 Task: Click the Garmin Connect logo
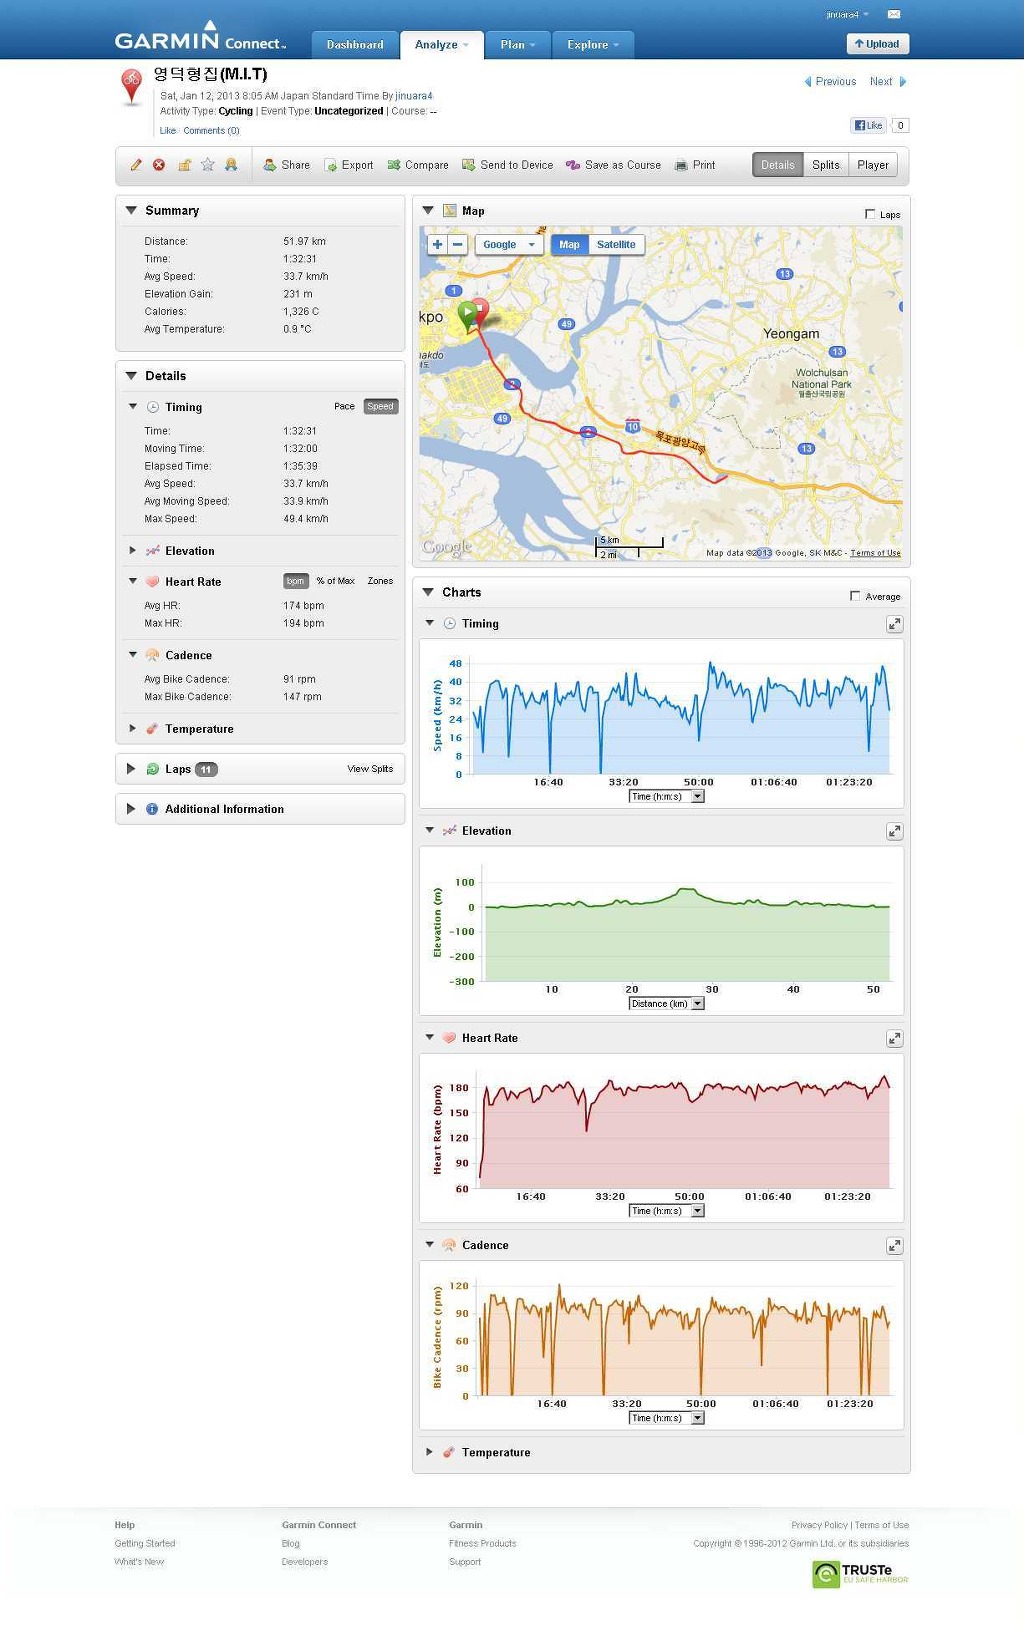coord(200,37)
